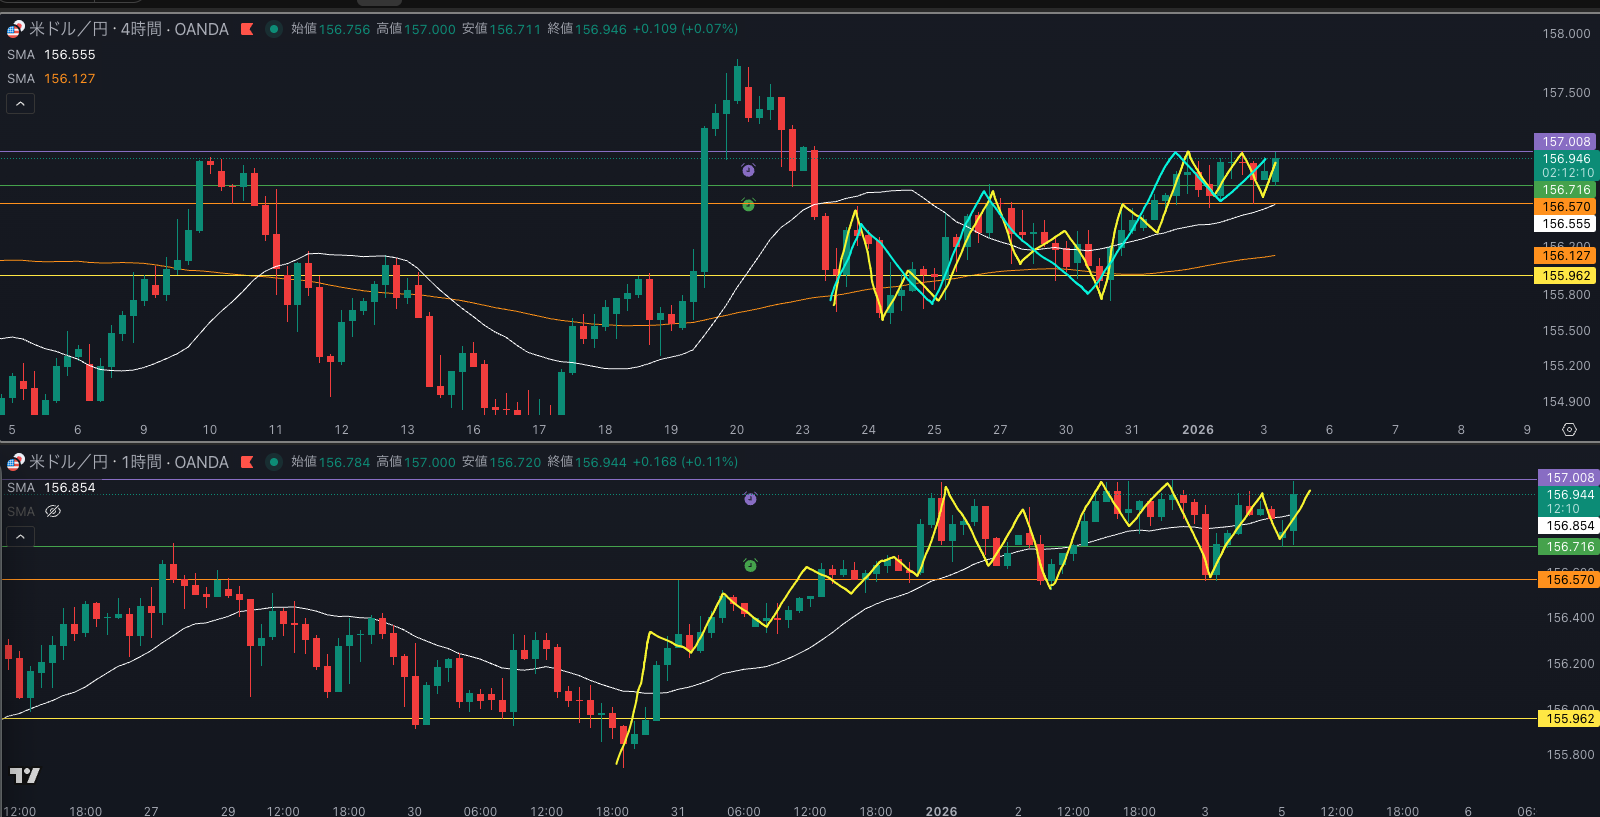Click the TradingView logo in lower chart

coord(25,775)
